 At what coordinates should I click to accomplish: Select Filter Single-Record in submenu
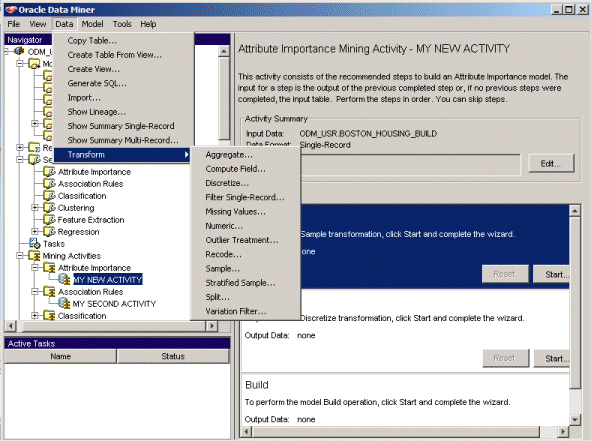[x=246, y=197]
